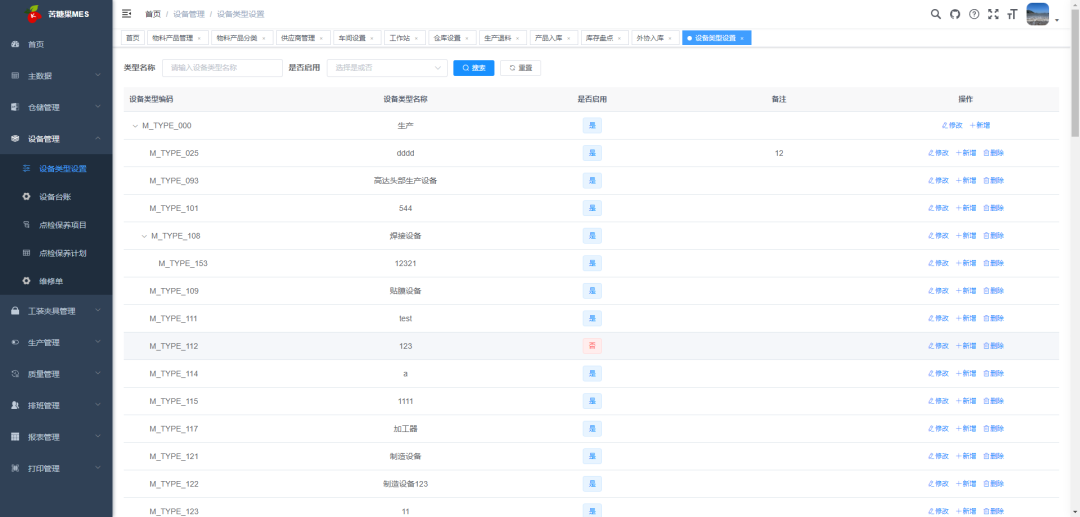This screenshot has height=517, width=1080.
Task: Toggle fullscreen mode icon
Action: 993,14
